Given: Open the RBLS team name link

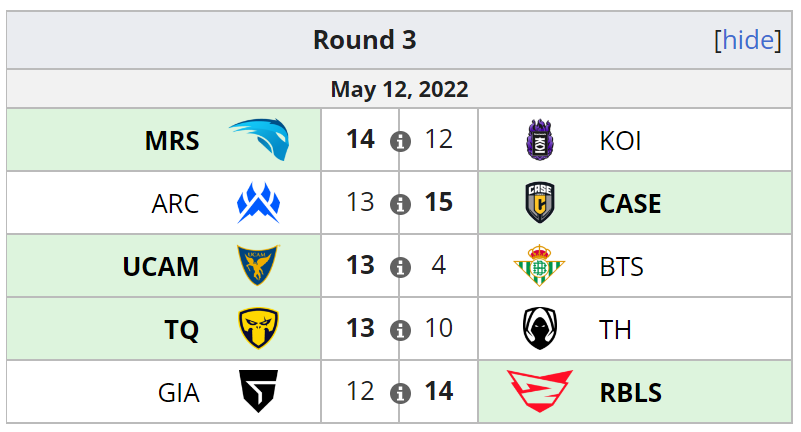Looking at the screenshot, I should [630, 393].
